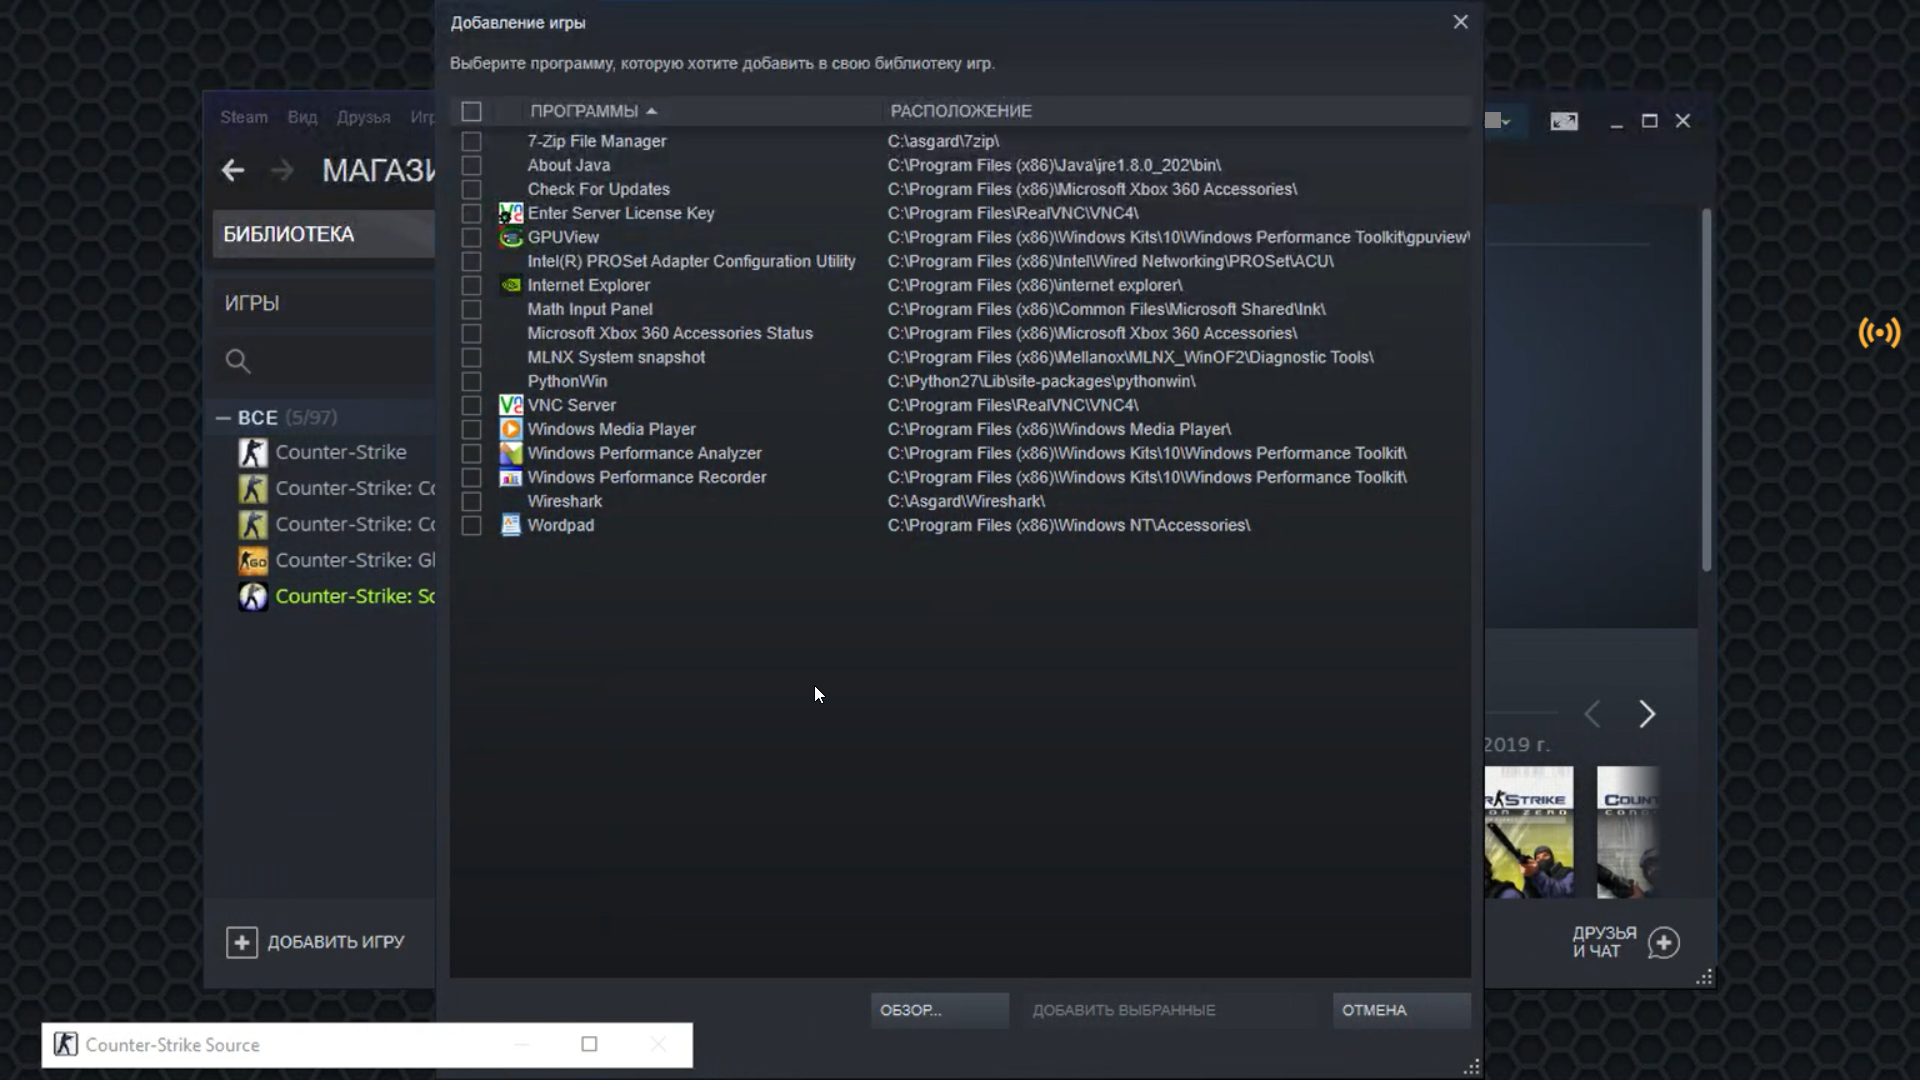Screen dimensions: 1920x1080
Task: Click the Windows Performance Analyzer icon
Action: click(510, 453)
